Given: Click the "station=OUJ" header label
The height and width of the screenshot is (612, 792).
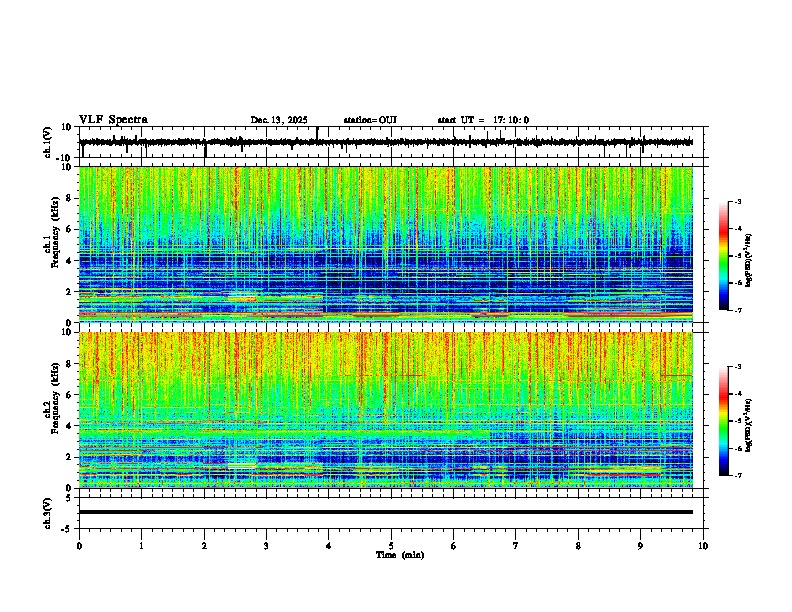Looking at the screenshot, I should point(370,120).
